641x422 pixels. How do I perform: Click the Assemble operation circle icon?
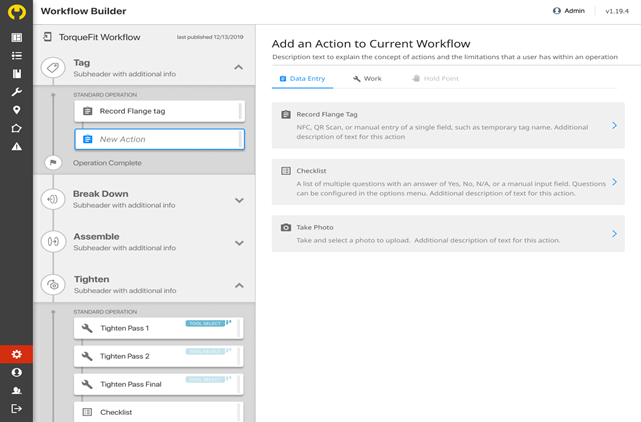pyautogui.click(x=53, y=242)
